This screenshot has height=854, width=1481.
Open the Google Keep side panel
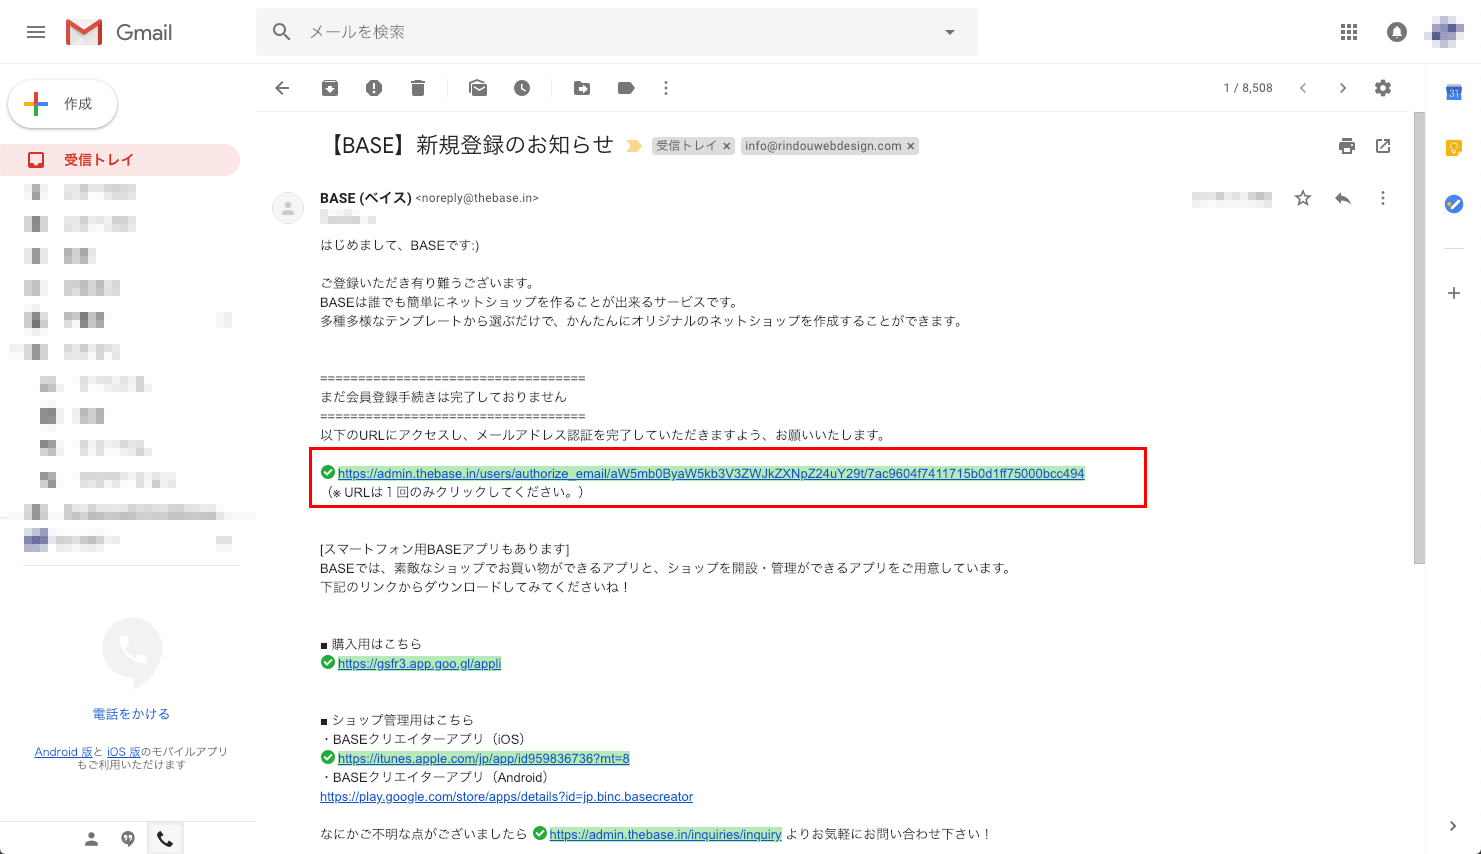tap(1454, 148)
